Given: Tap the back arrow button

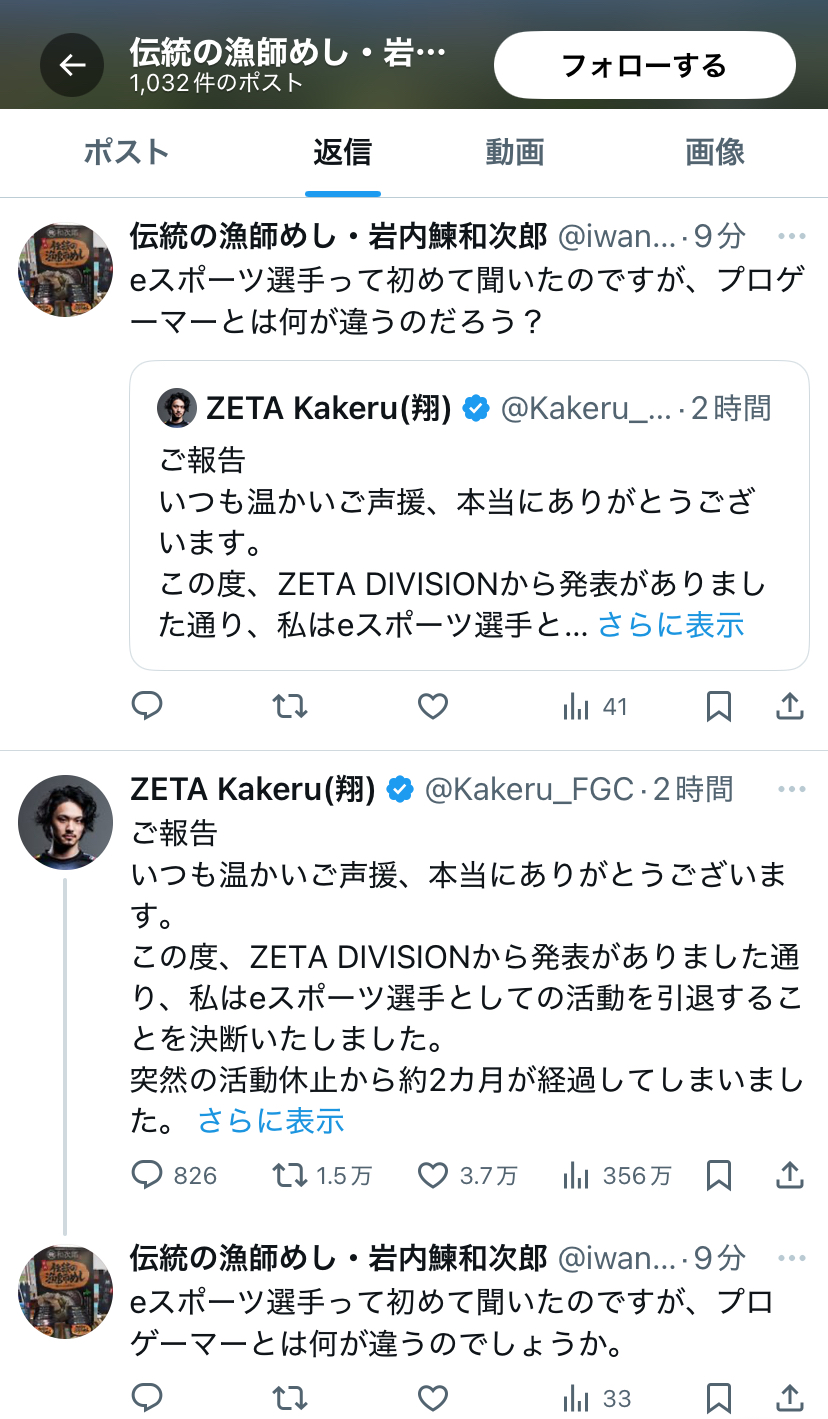Looking at the screenshot, I should [x=72, y=66].
